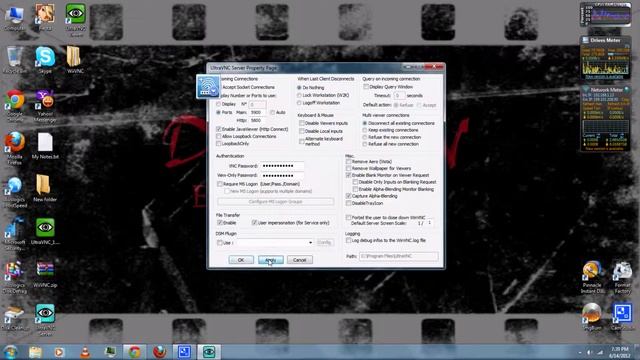
Task: Tick the Auto ports checkbox
Action: tap(272, 112)
